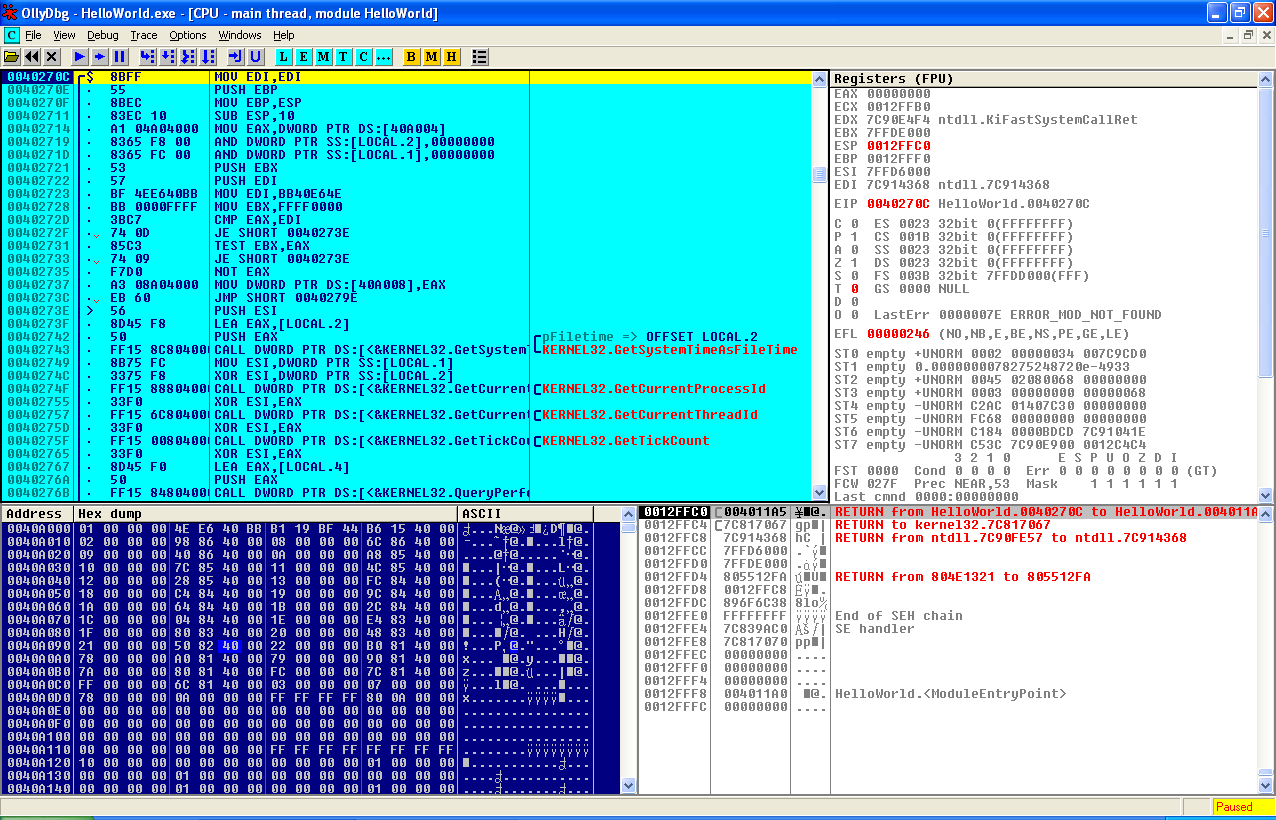Viewport: 1276px width, 820px height.
Task: Click the KERNEL32.GetCurrentThreadId comment
Action: pos(650,415)
